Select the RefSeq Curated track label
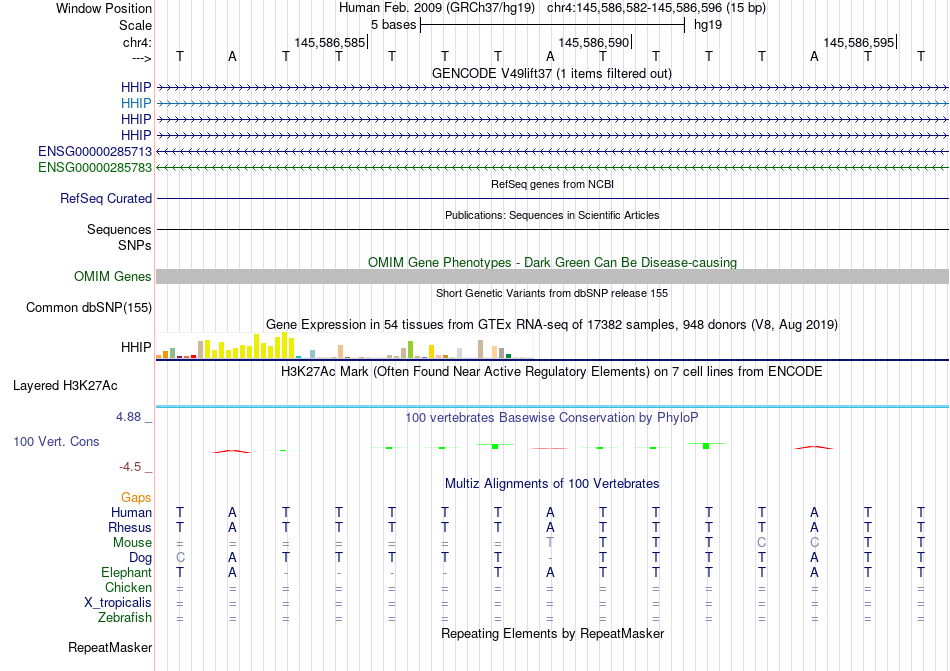 (105, 199)
